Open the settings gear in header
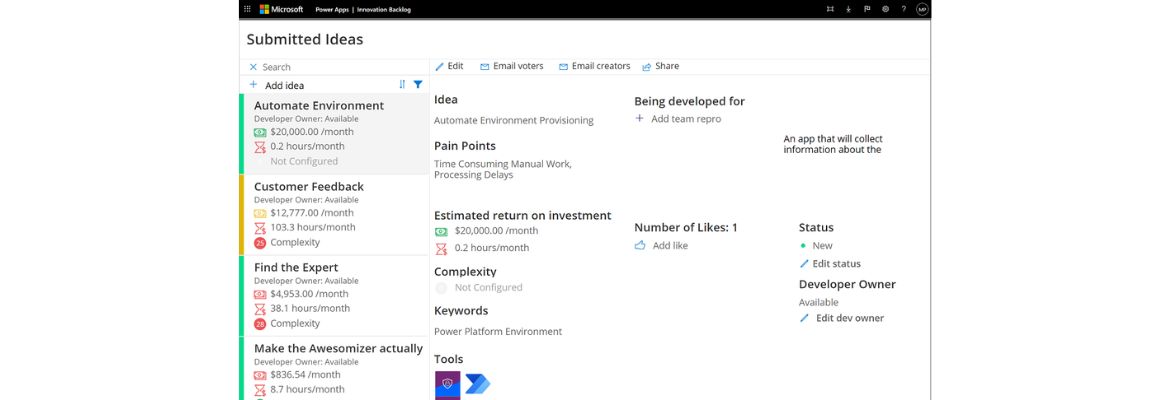 click(885, 9)
